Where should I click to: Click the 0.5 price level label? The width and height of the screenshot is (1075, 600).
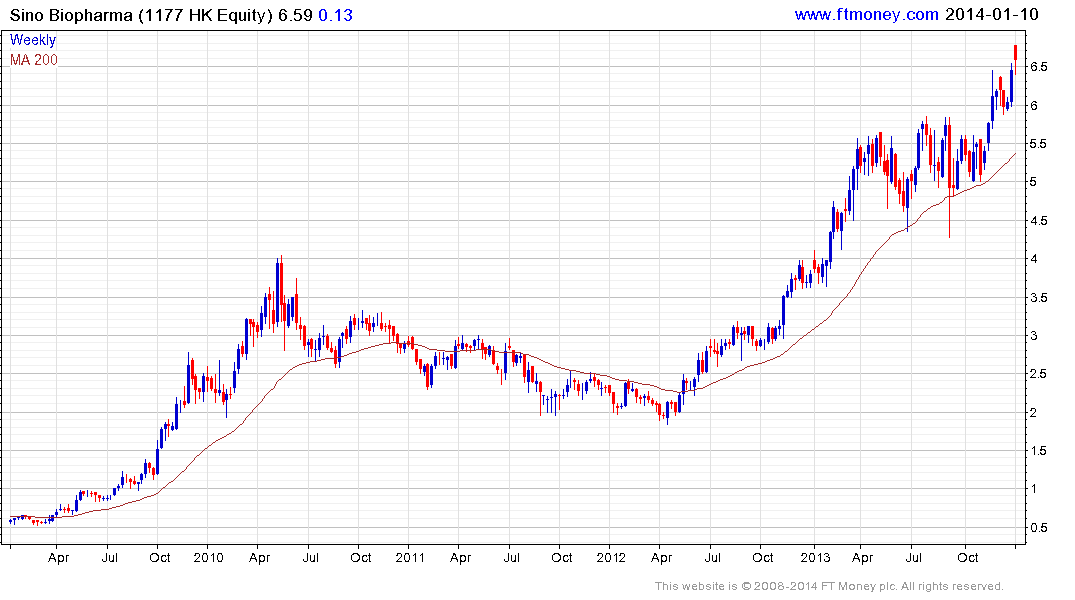(x=1037, y=528)
